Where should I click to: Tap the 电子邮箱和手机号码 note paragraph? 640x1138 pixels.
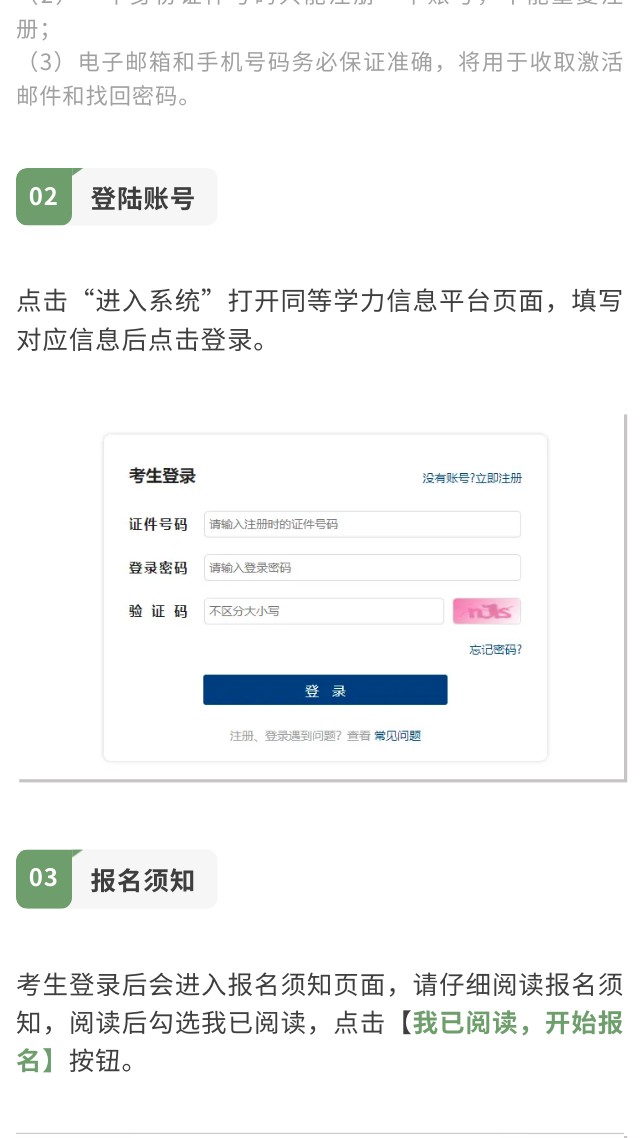(x=319, y=80)
